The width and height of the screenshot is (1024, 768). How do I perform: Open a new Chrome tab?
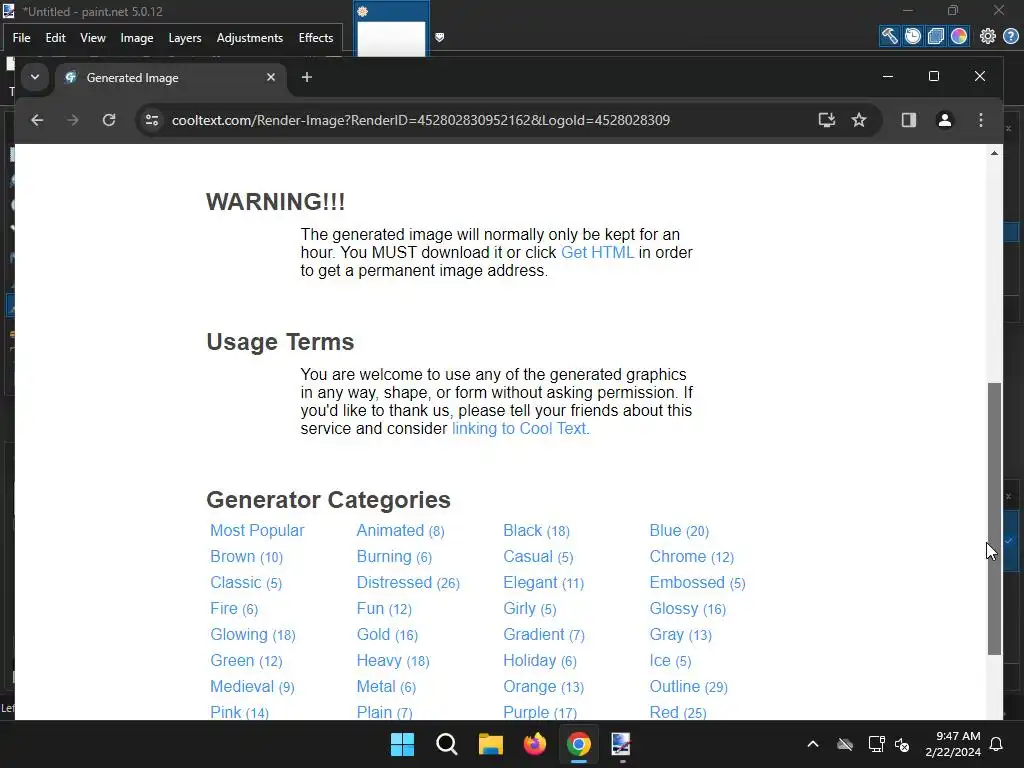pyautogui.click(x=306, y=77)
